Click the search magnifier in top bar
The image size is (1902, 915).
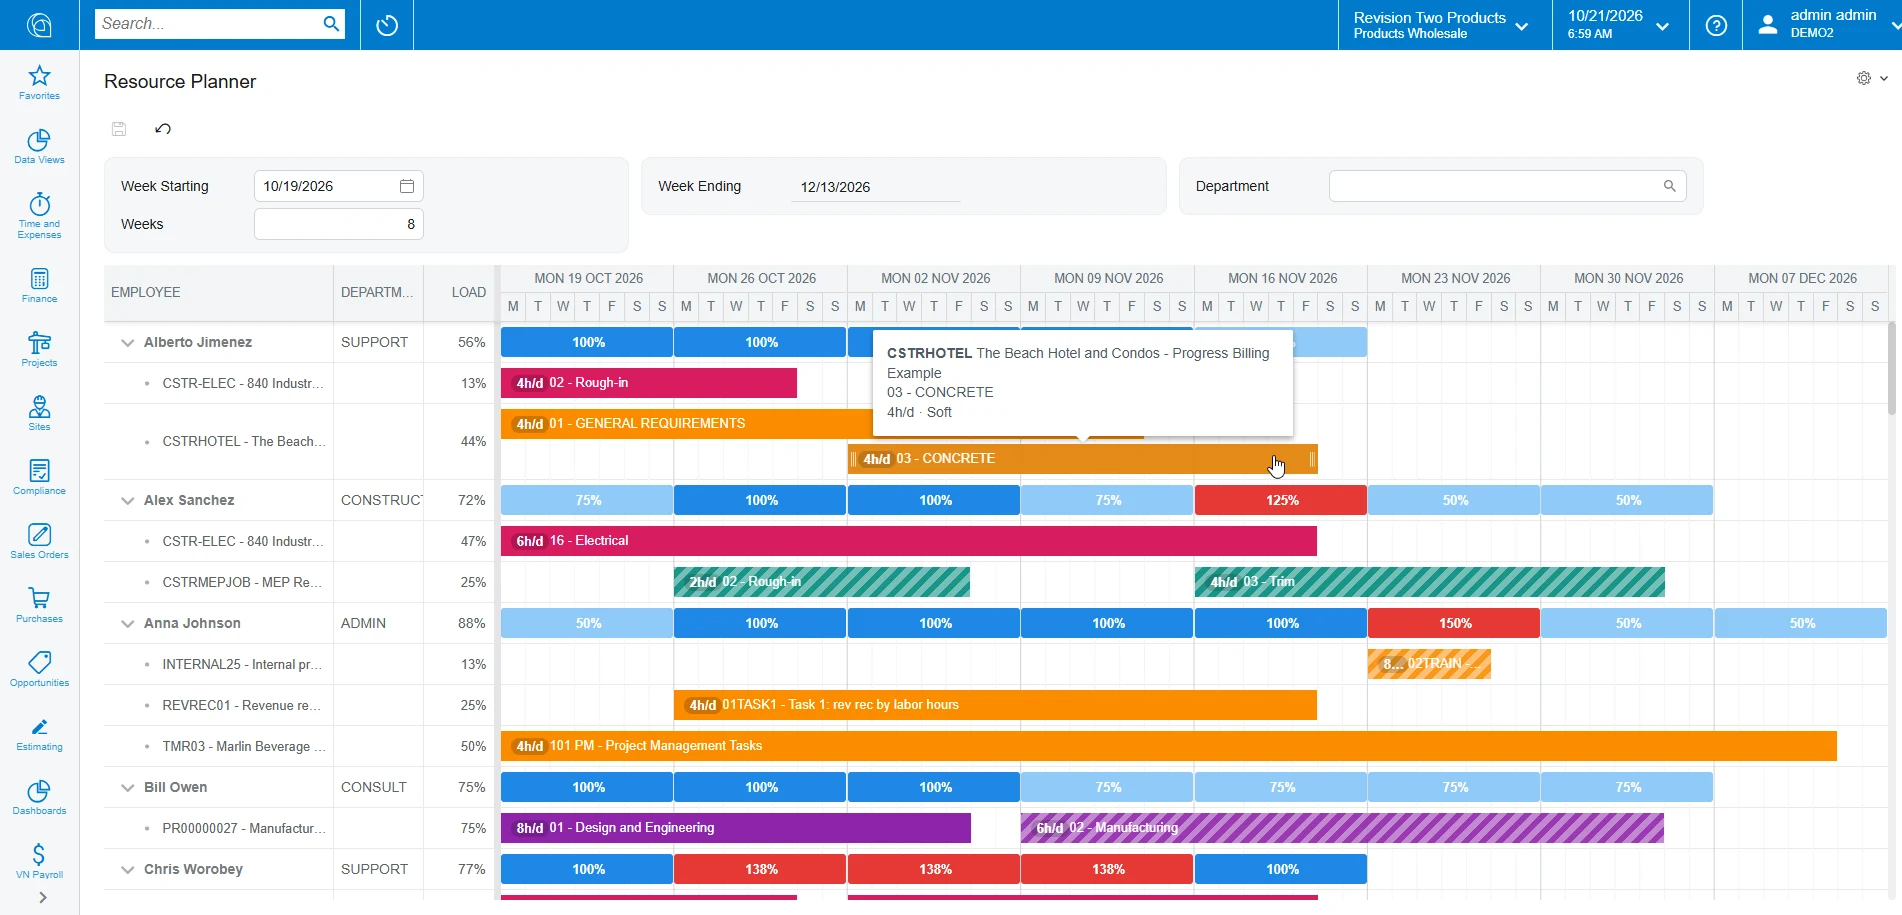[x=331, y=24]
